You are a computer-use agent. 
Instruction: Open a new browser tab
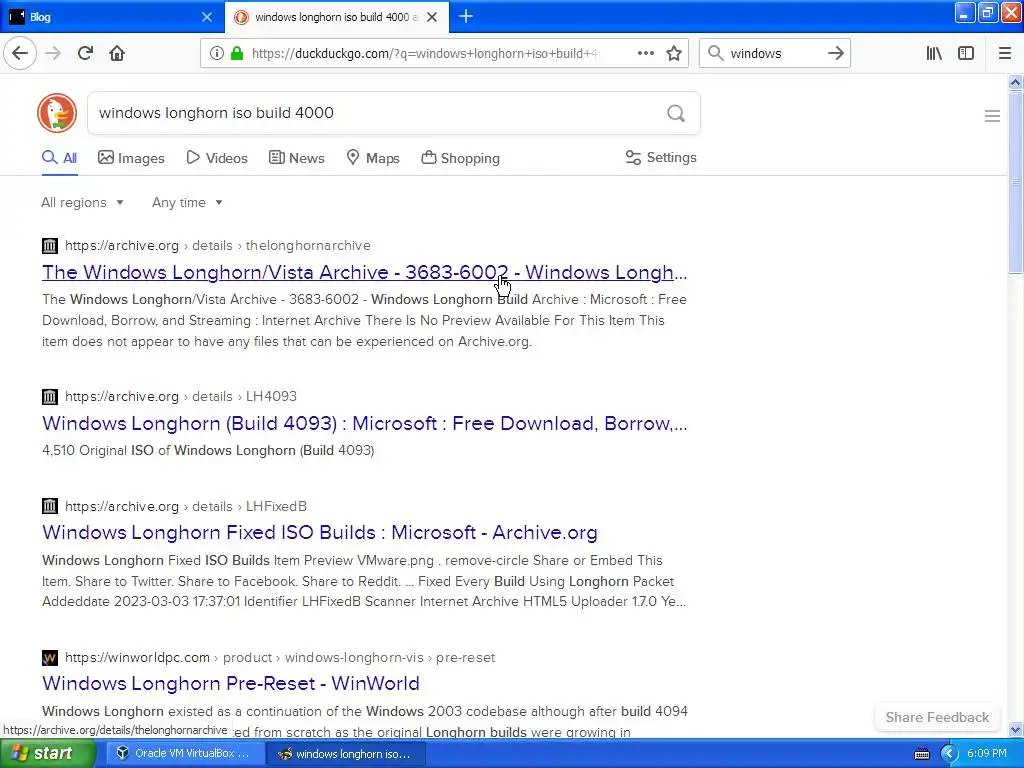tap(466, 16)
